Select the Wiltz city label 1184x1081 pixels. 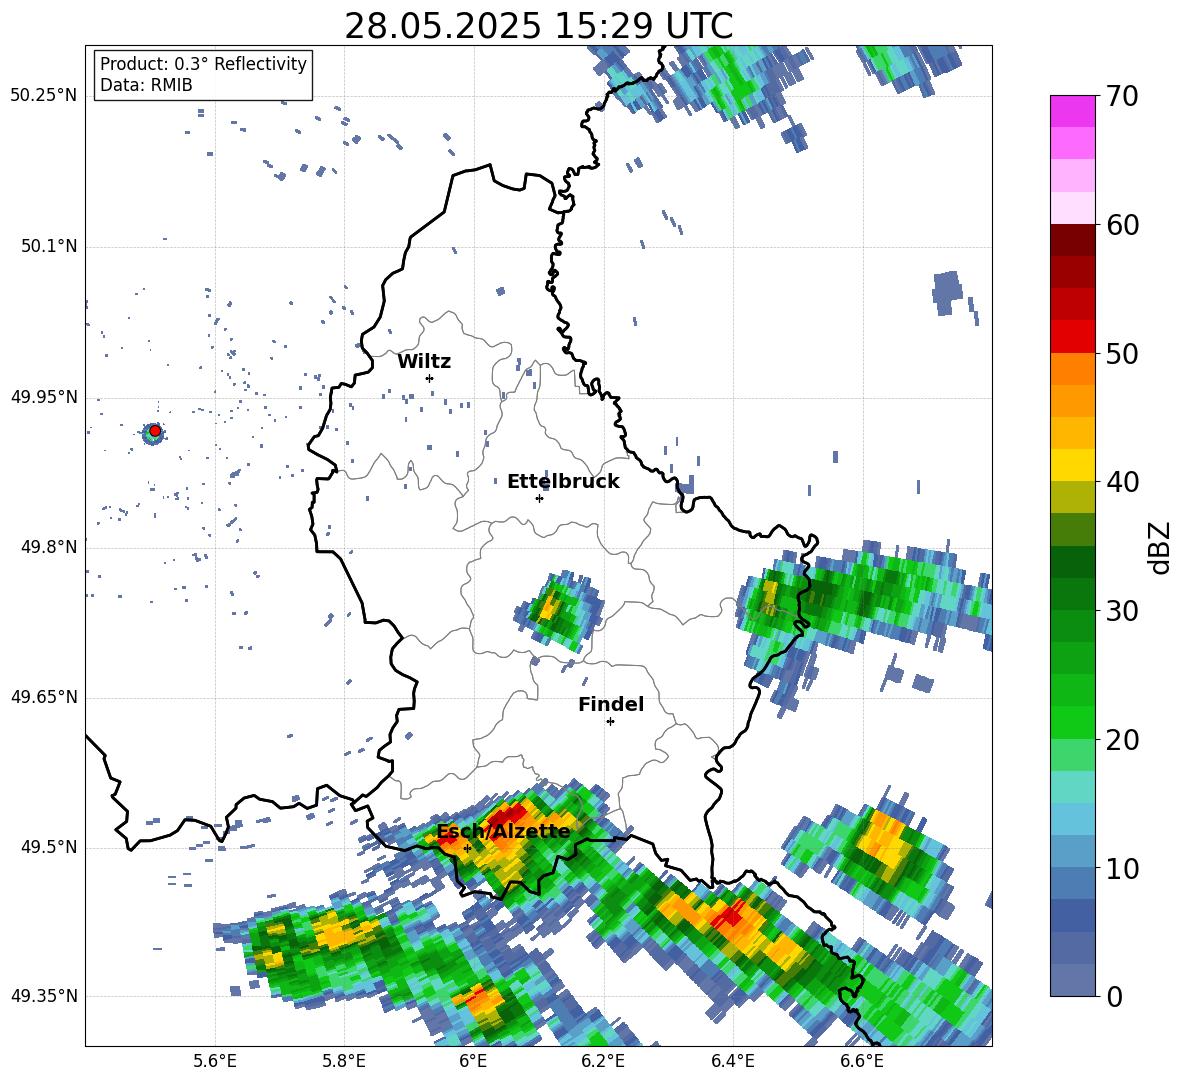pos(424,362)
